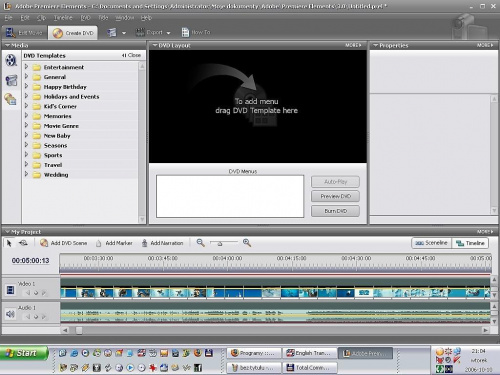Click the timeline zoom slider

coord(220,244)
